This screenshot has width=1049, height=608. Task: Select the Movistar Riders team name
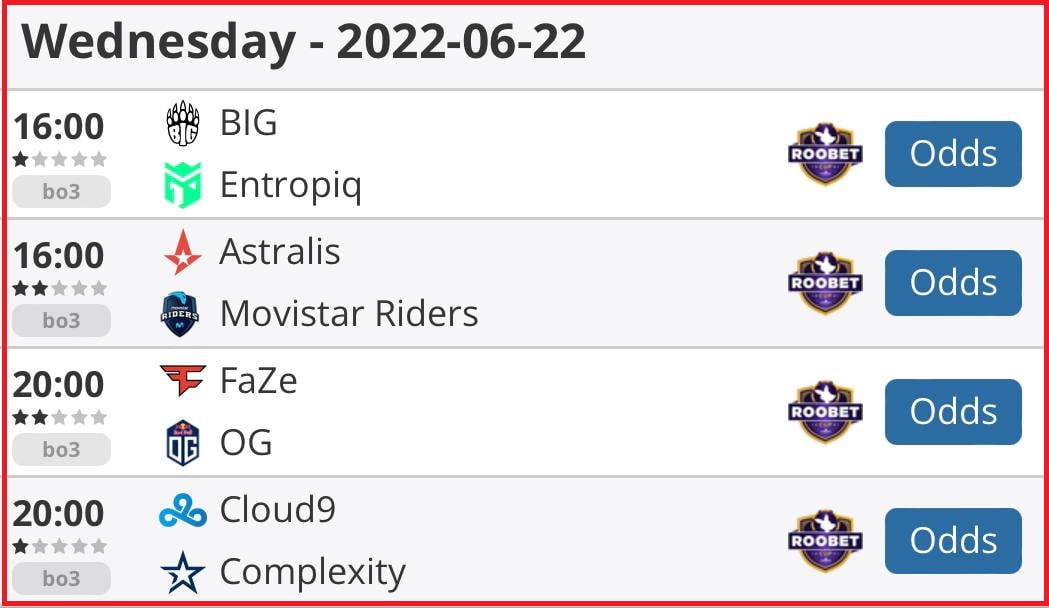349,314
